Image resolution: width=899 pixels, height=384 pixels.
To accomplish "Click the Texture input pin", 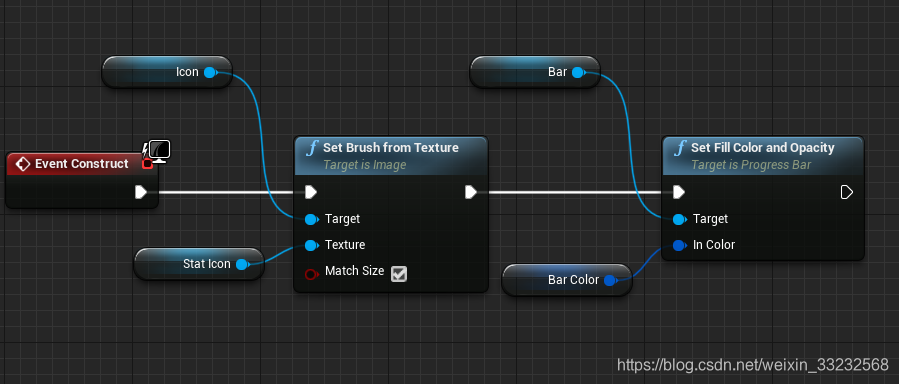I will [x=311, y=245].
